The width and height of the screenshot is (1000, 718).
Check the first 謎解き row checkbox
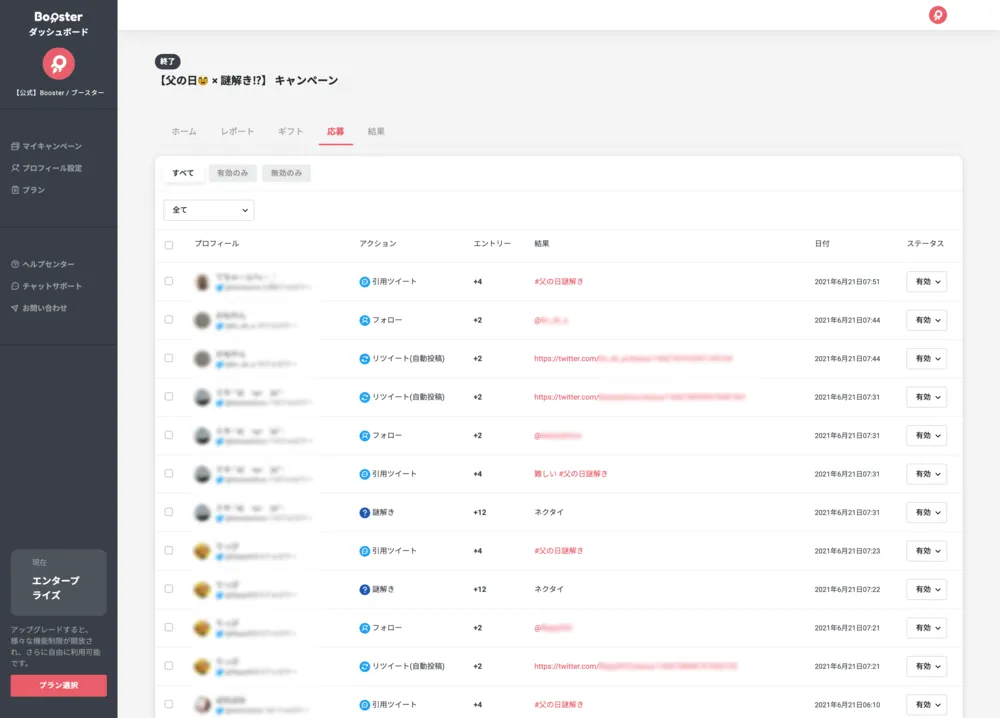(x=169, y=512)
